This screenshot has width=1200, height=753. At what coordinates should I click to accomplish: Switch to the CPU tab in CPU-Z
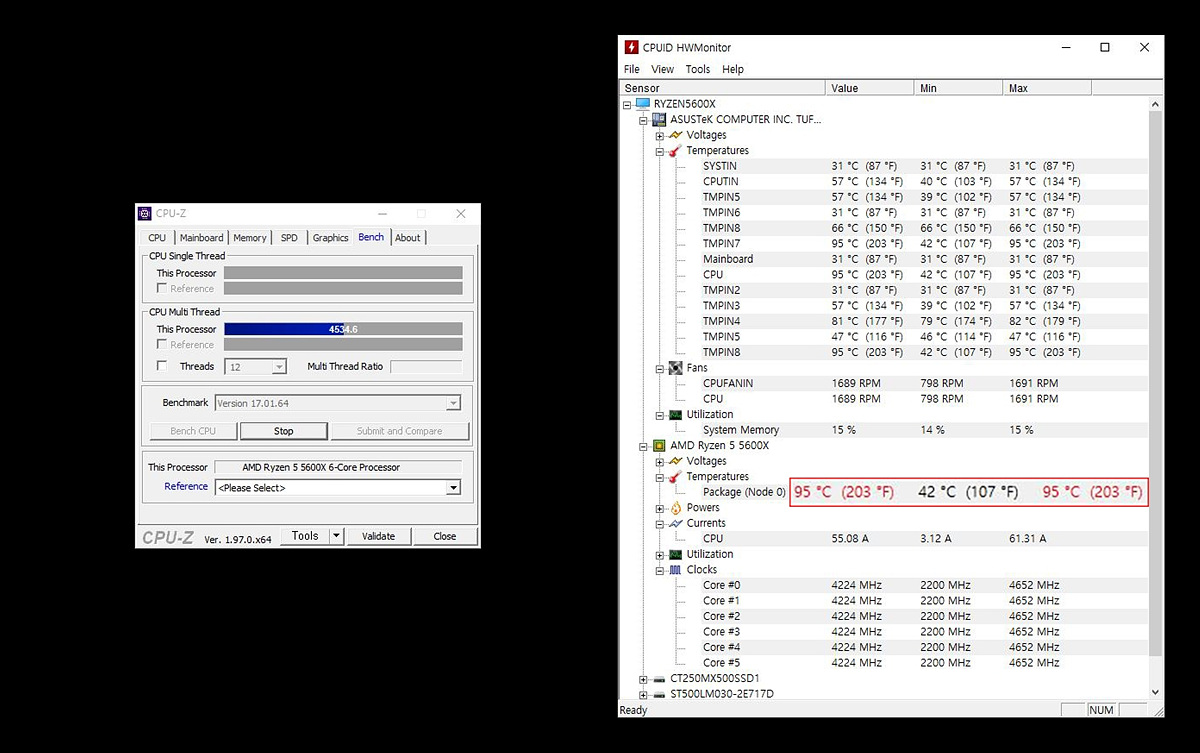pos(157,238)
